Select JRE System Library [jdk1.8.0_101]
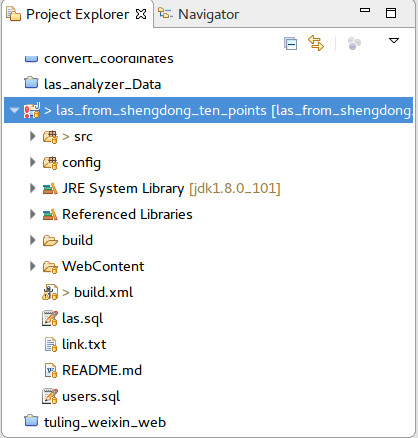Screen dimensions: 418x438 click(x=171, y=188)
